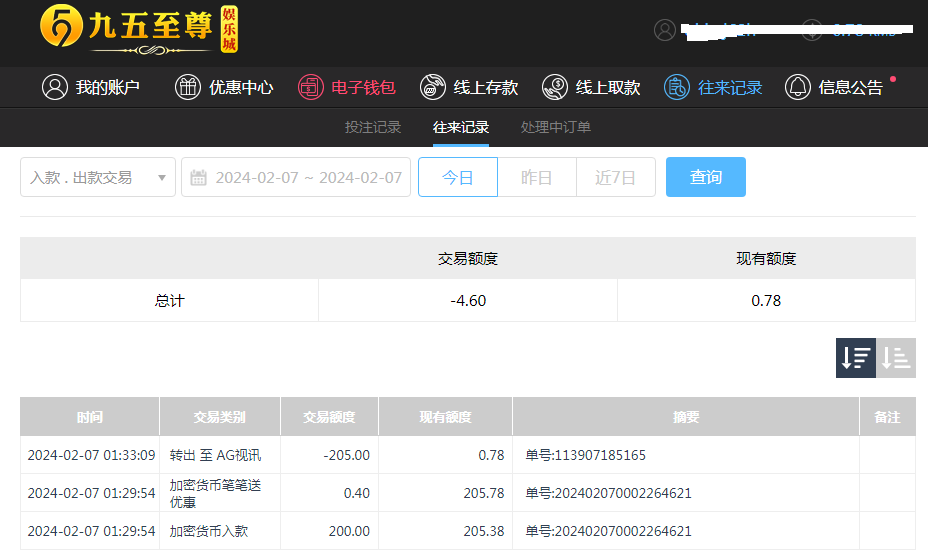Click the 200.00 amount
This screenshot has width=928, height=557.
pyautogui.click(x=349, y=531)
